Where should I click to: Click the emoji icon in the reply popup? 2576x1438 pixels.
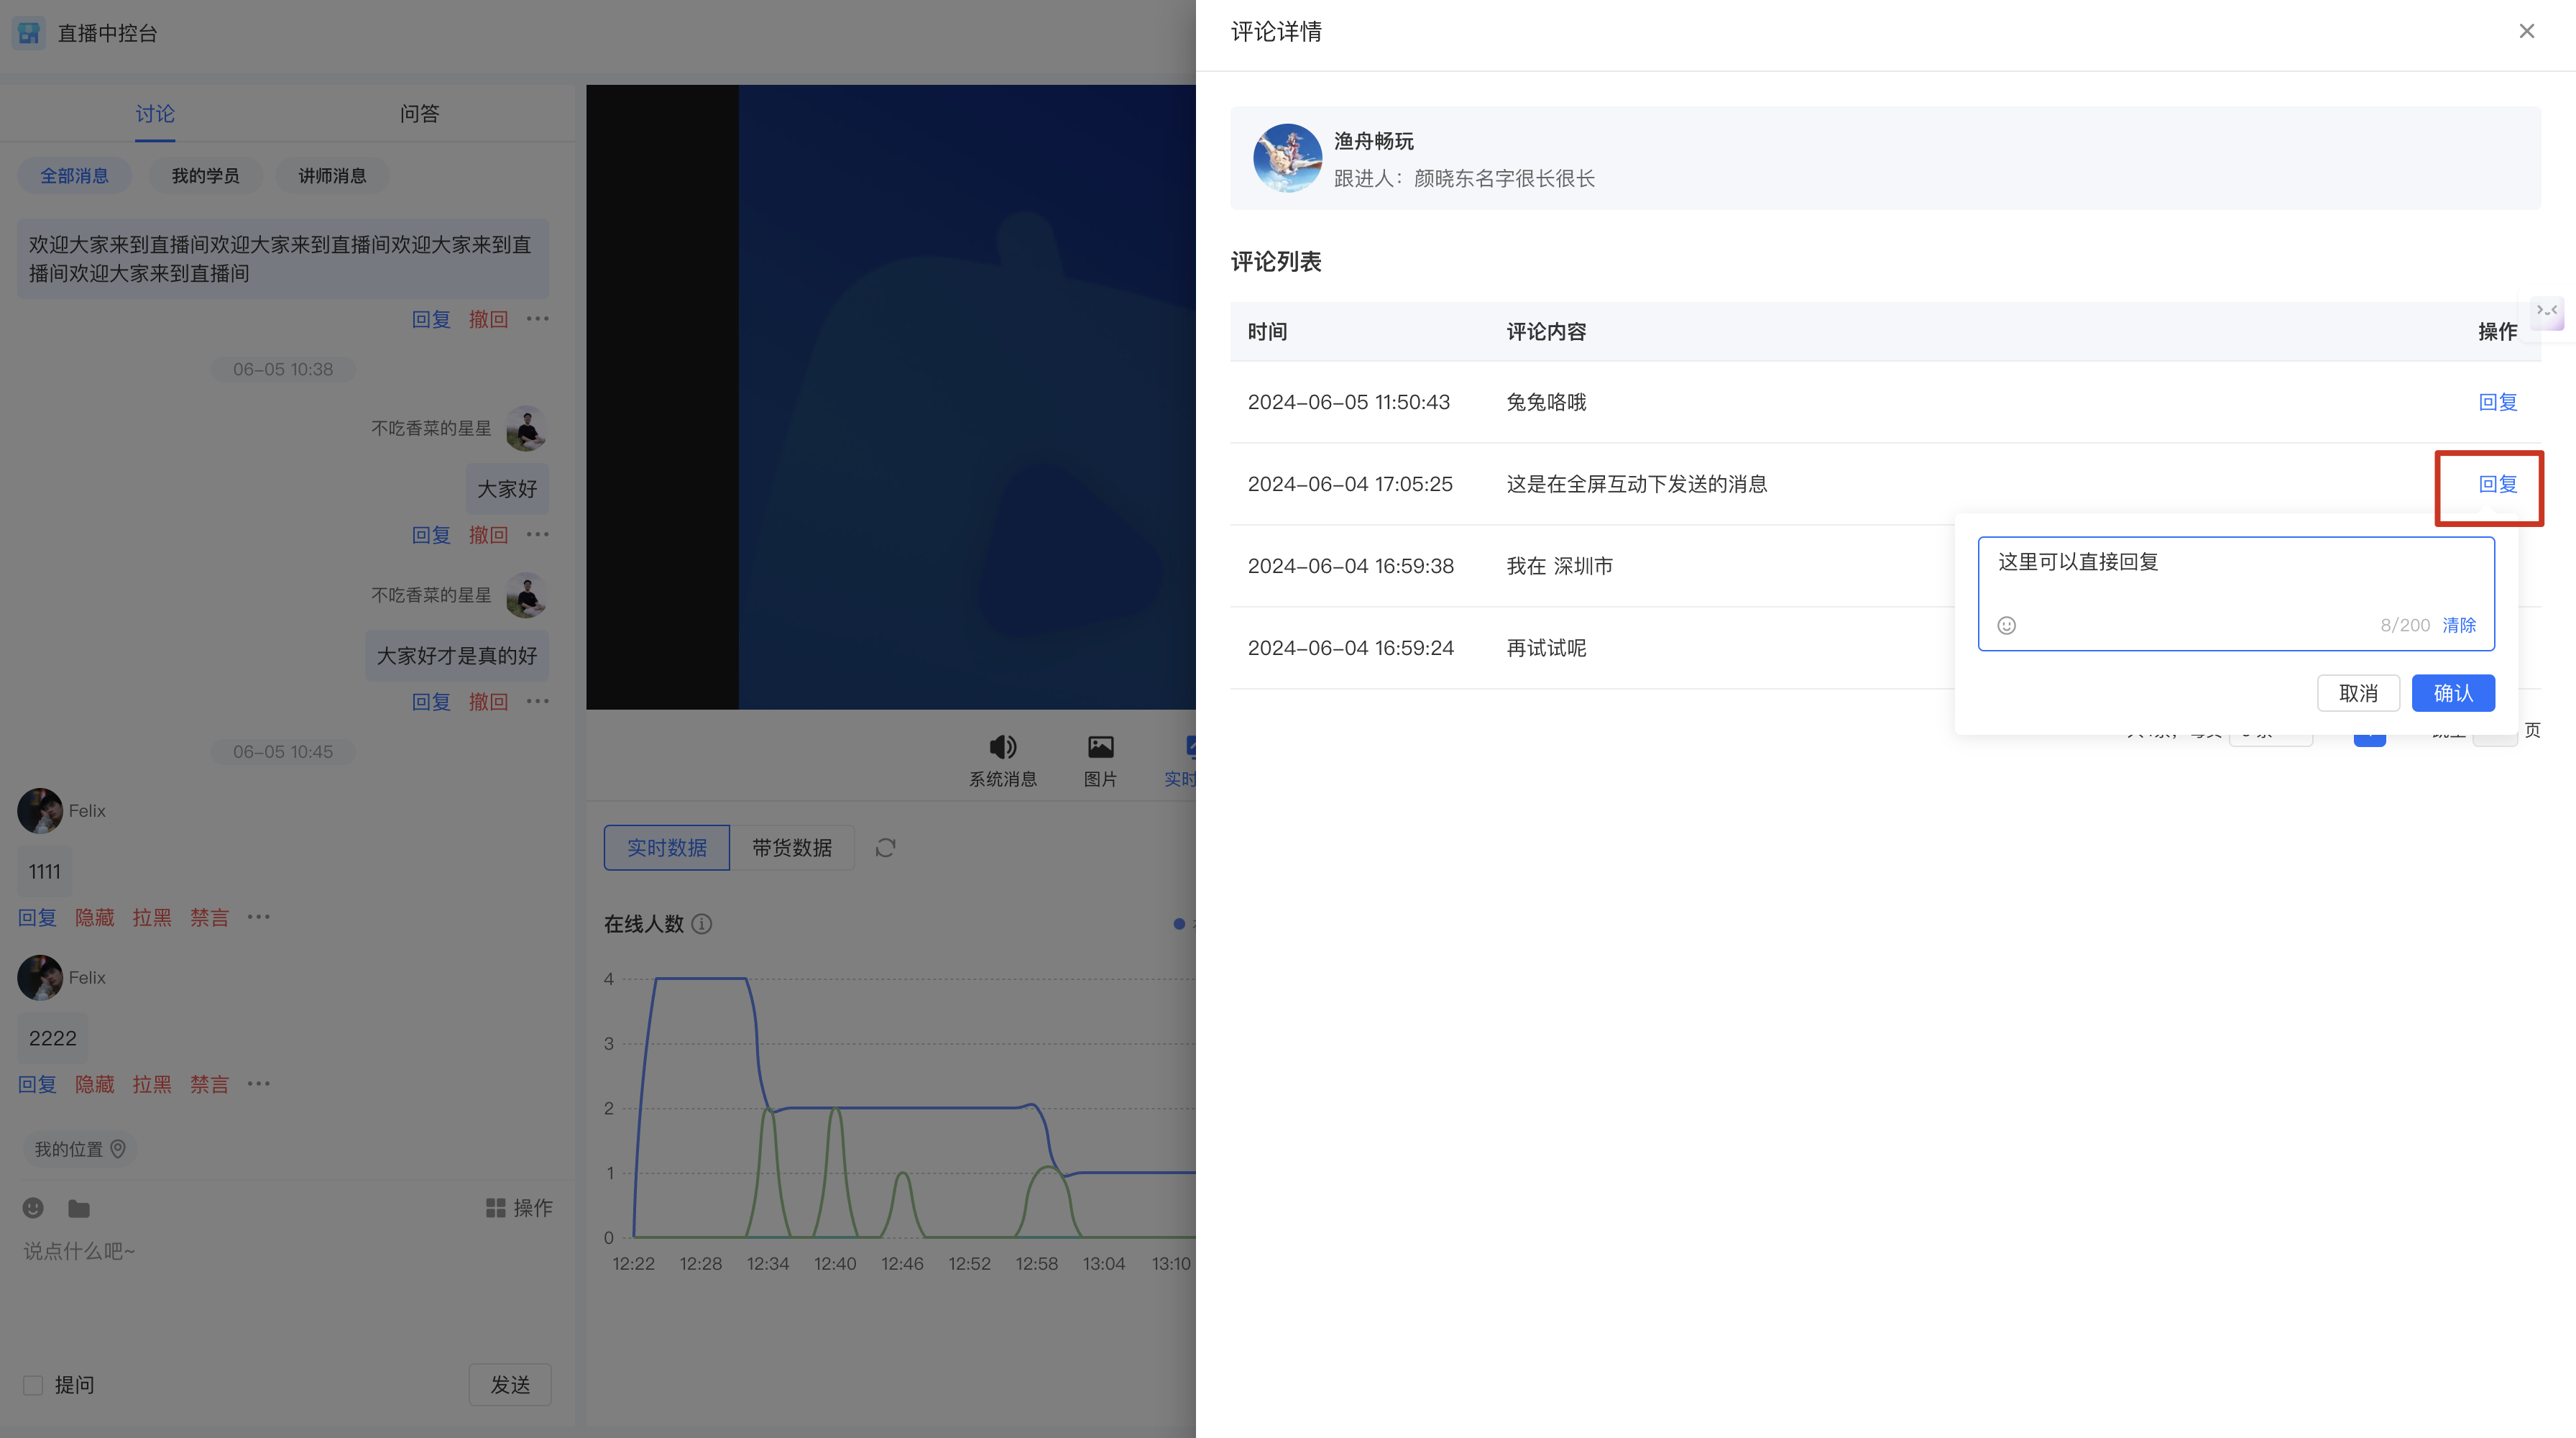tap(2006, 625)
